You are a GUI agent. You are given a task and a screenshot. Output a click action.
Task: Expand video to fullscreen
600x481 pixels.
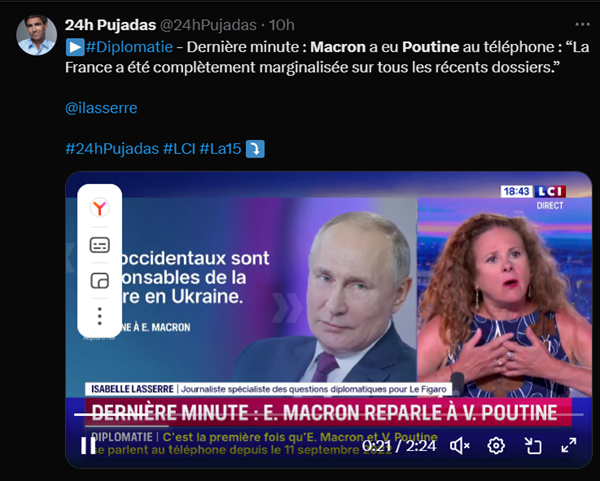pyautogui.click(x=569, y=445)
